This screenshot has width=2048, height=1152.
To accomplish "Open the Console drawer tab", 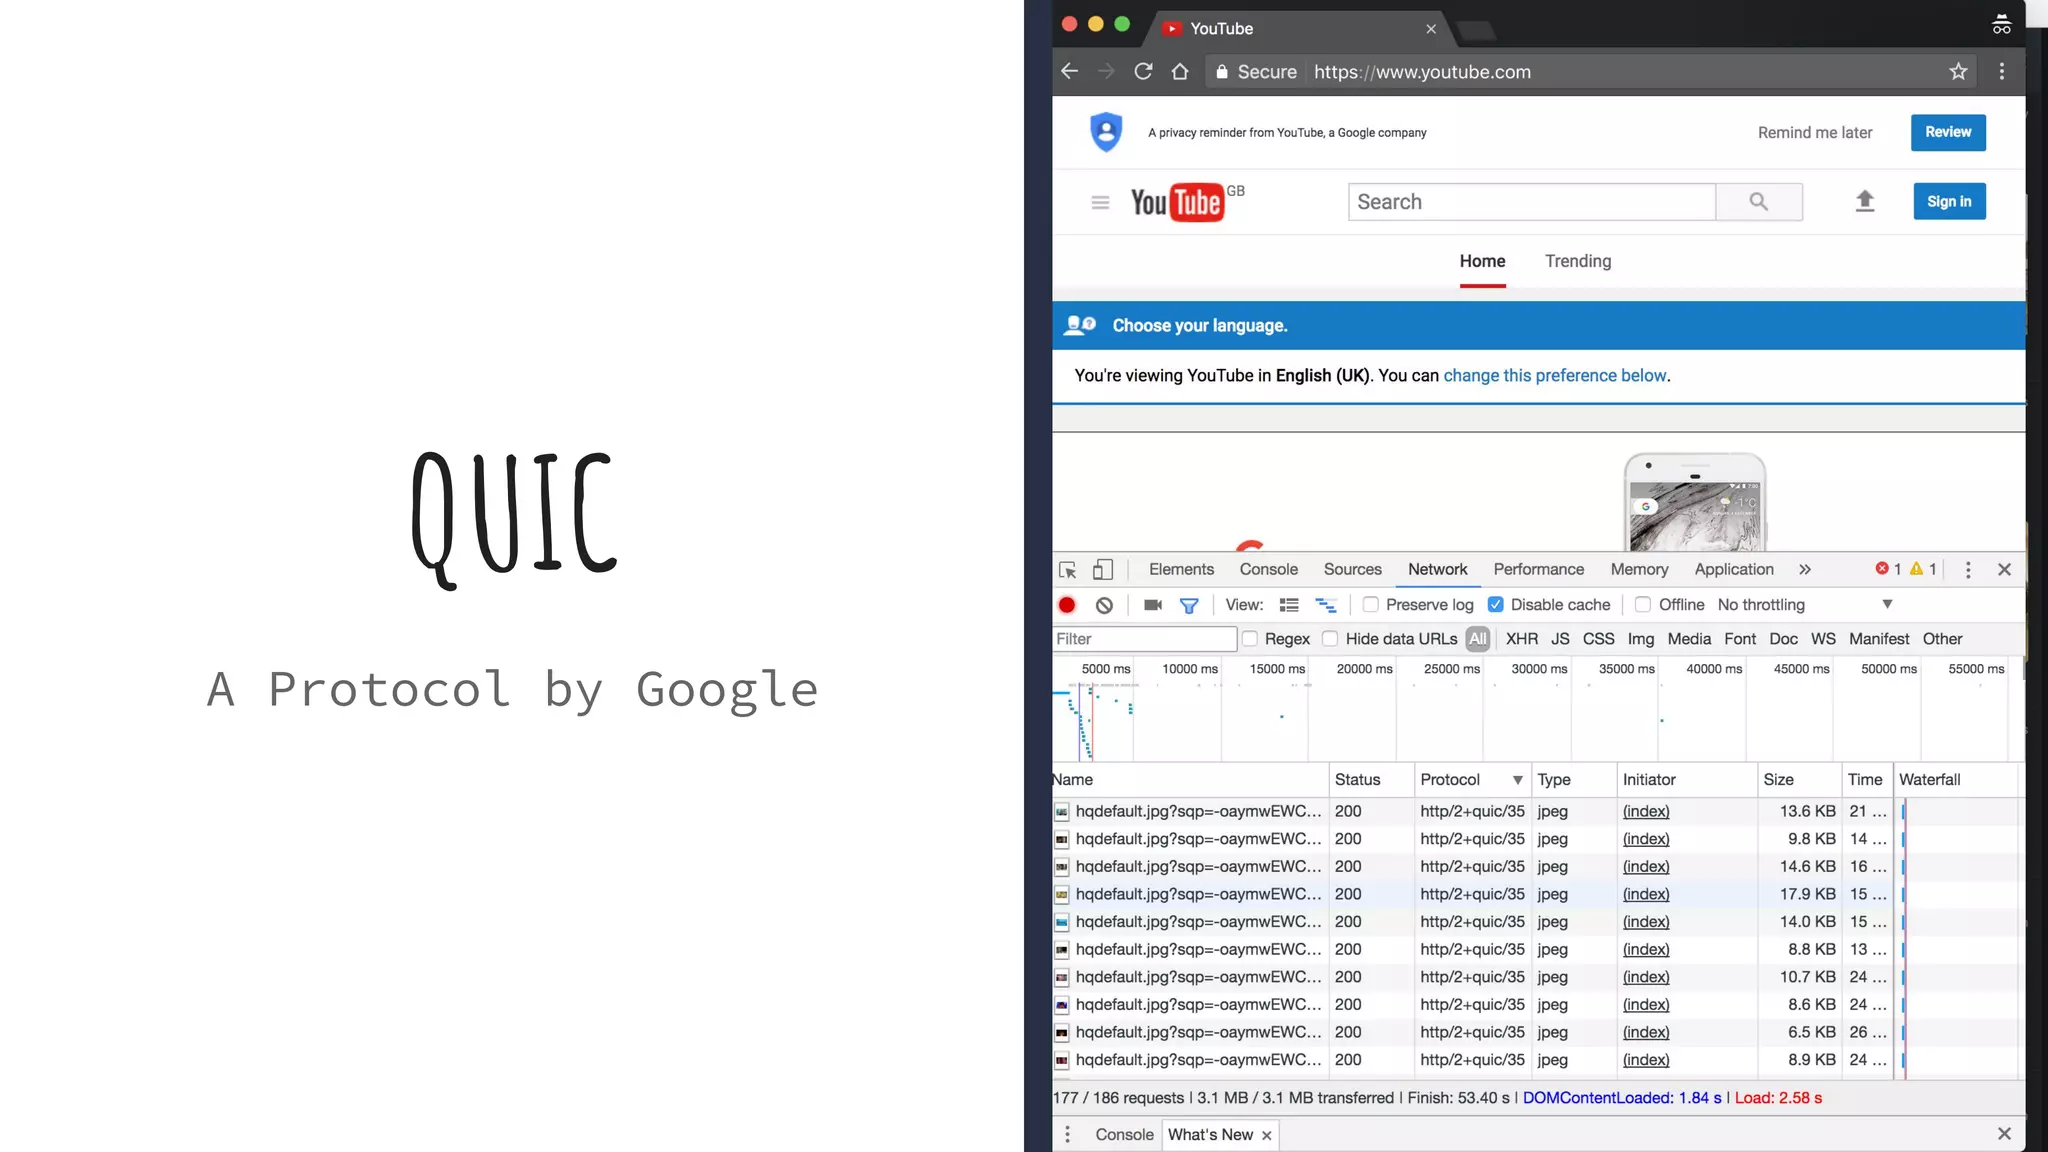I will click(x=1124, y=1134).
